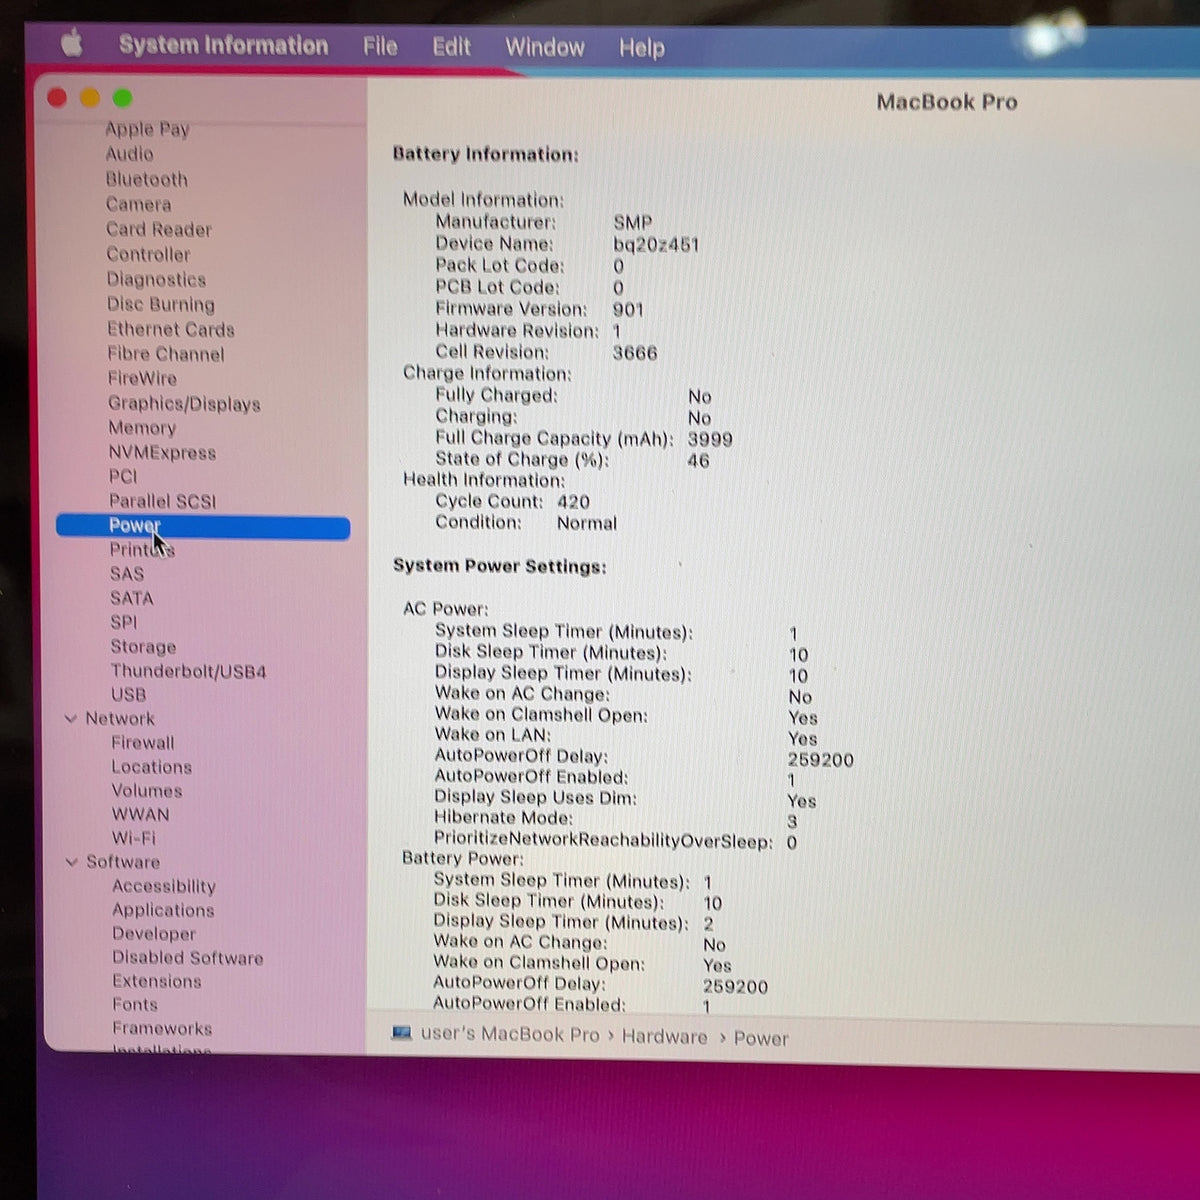Select FireWire in the sidebar
The image size is (1200, 1200).
pos(142,378)
